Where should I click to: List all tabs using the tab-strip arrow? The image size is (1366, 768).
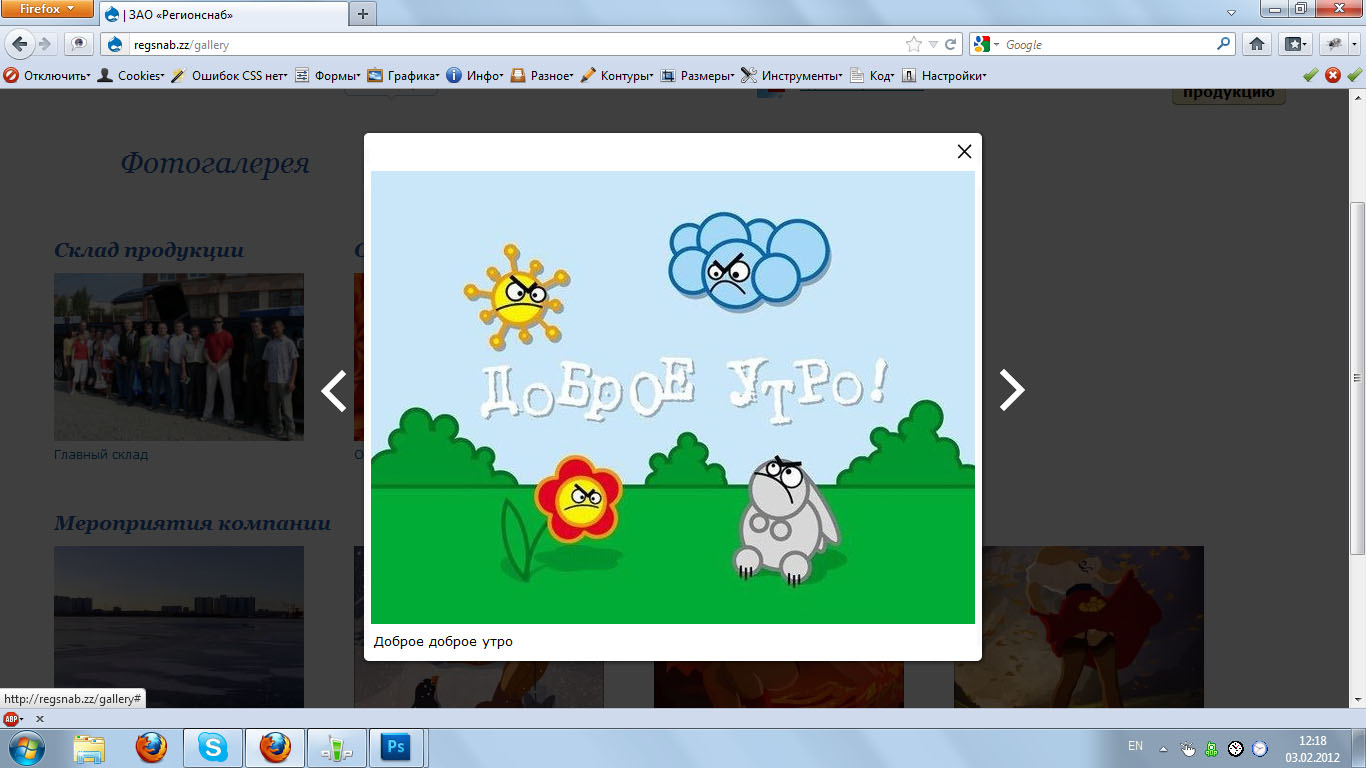click(1231, 13)
